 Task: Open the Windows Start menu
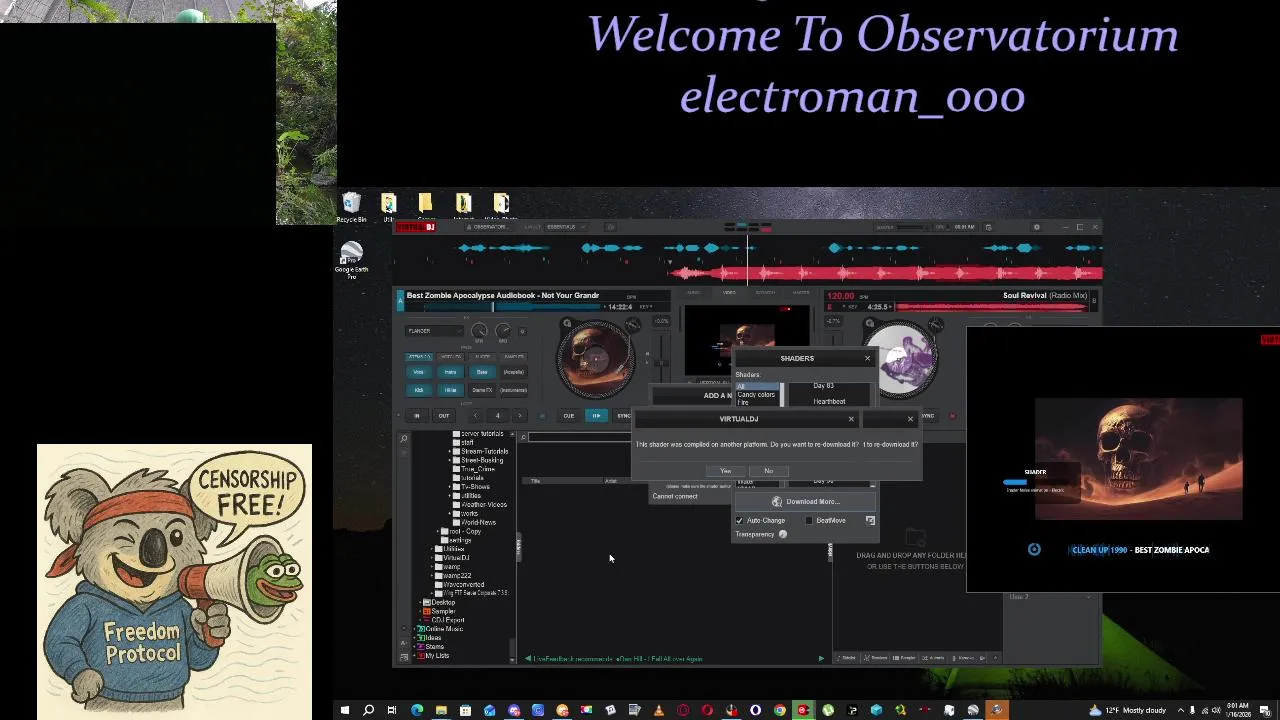(x=344, y=711)
